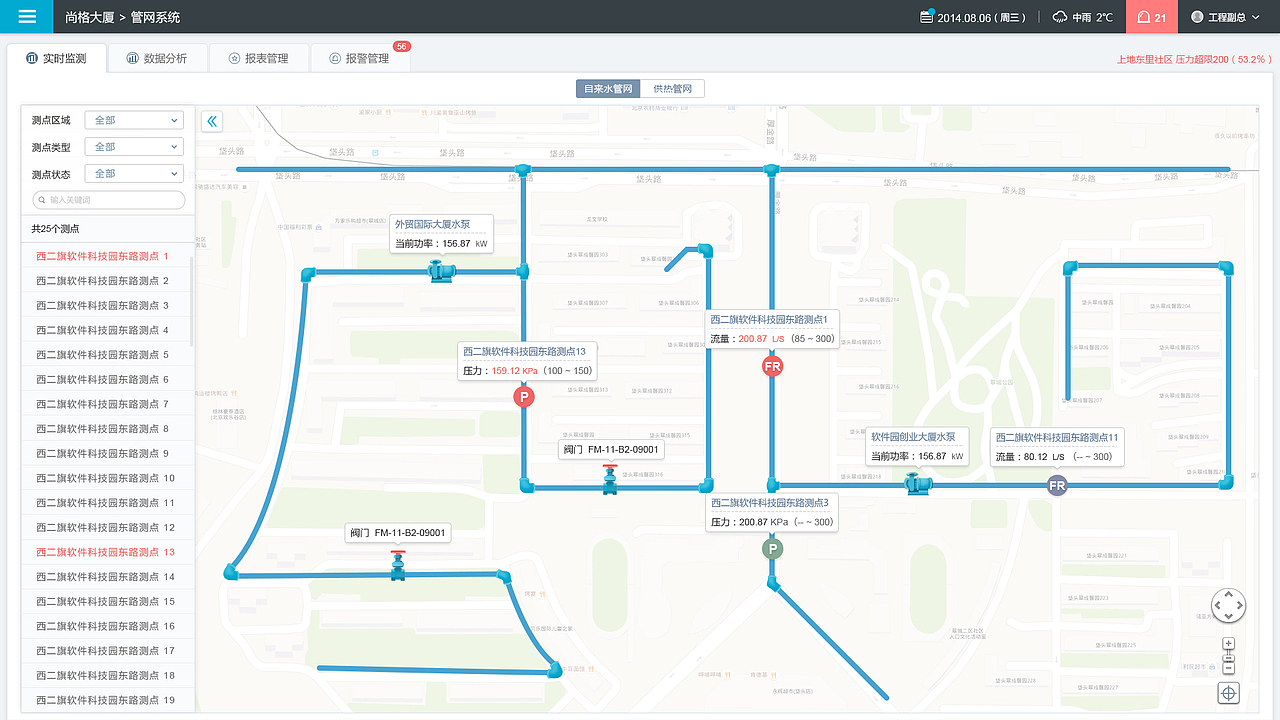Open the 测点区域 dropdown
Viewport: 1280px width, 720px height.
tap(135, 120)
